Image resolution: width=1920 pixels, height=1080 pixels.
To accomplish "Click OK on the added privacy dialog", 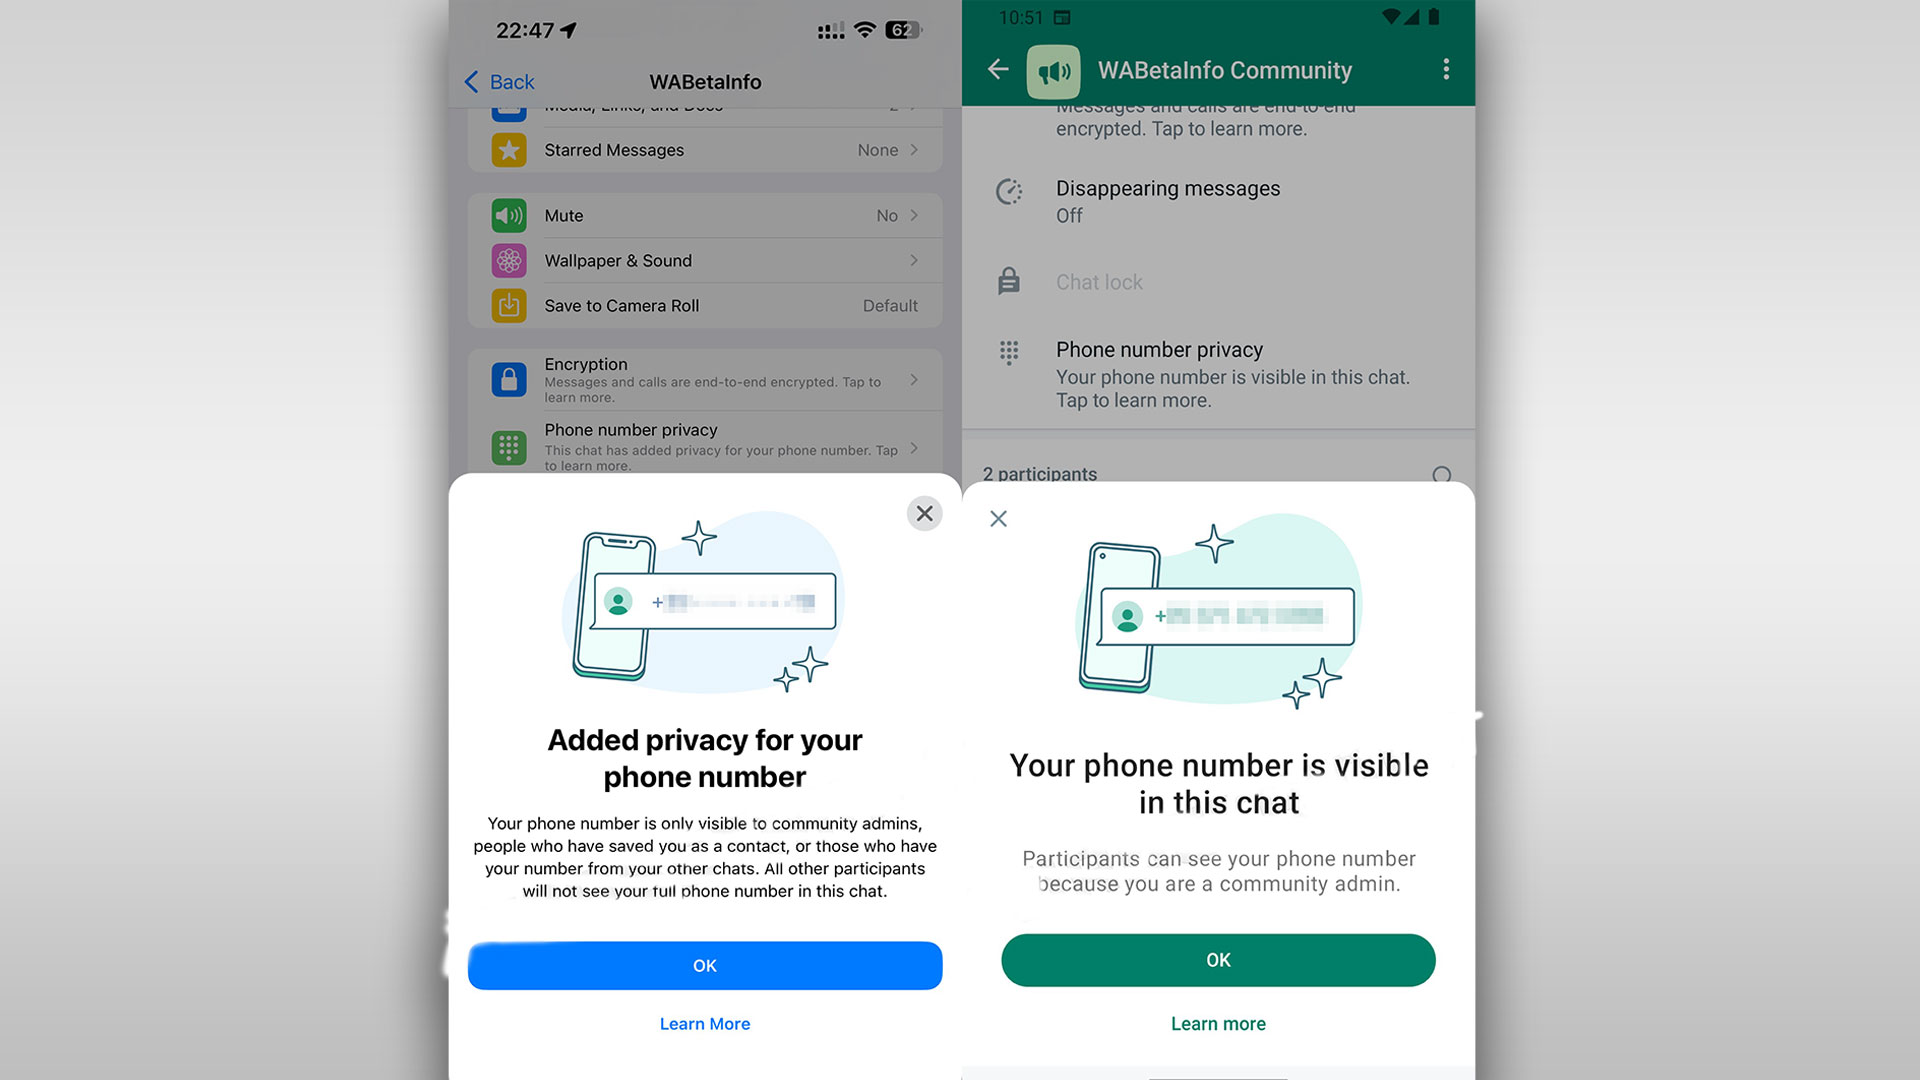I will click(704, 965).
